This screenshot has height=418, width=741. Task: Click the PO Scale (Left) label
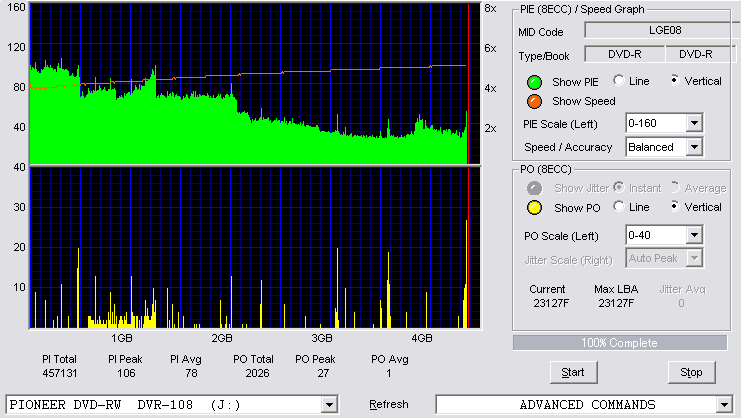[x=561, y=236]
